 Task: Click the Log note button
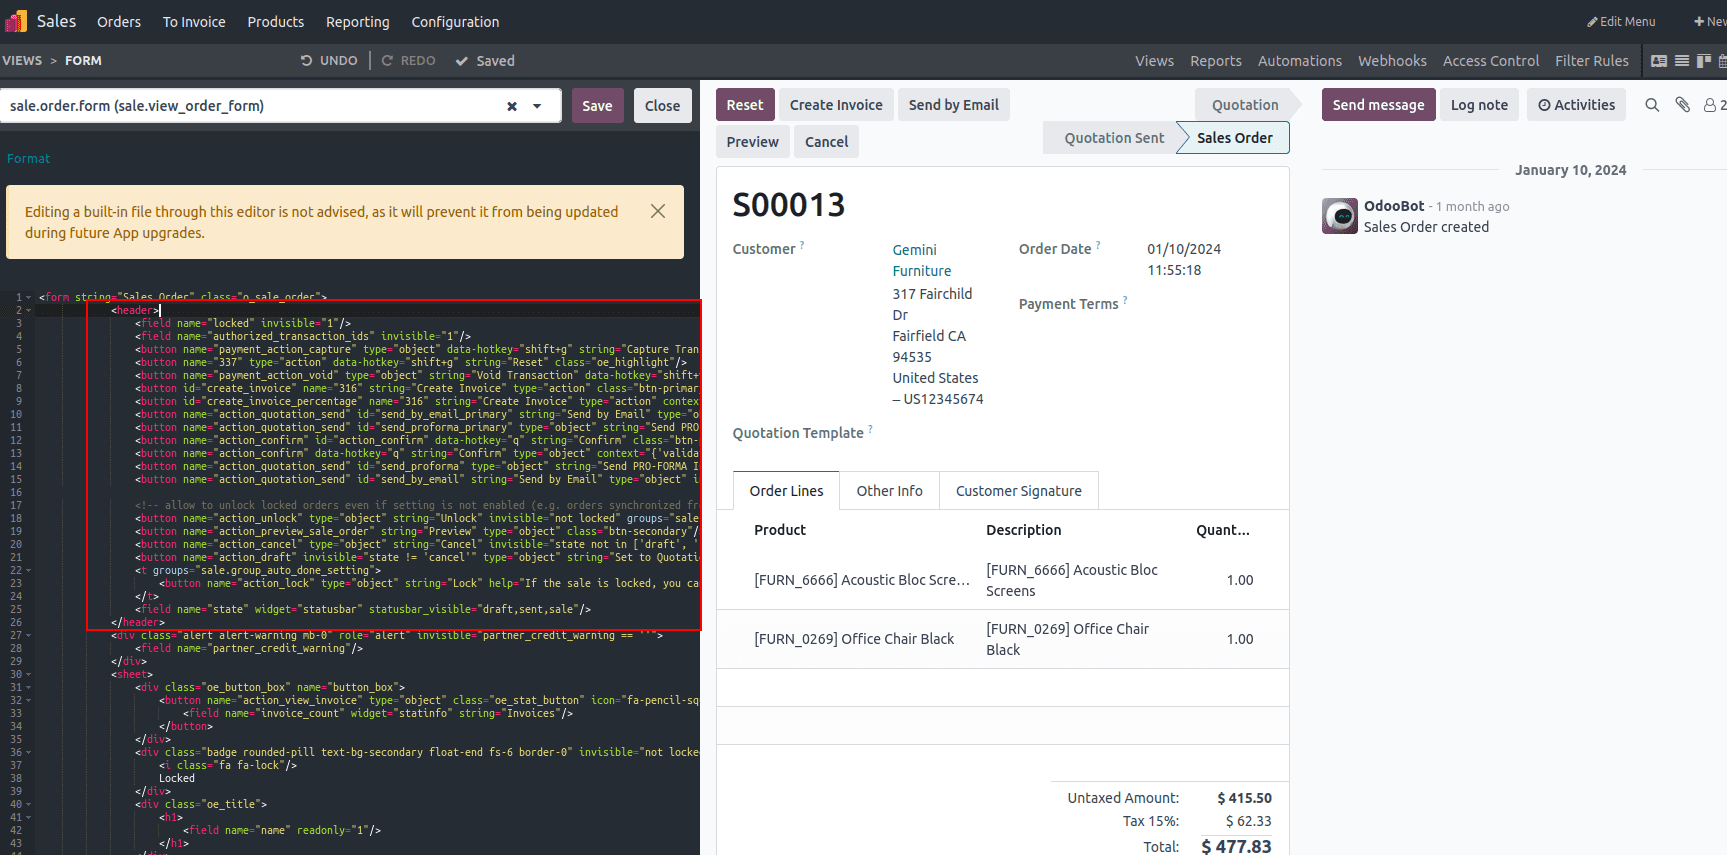click(1479, 105)
